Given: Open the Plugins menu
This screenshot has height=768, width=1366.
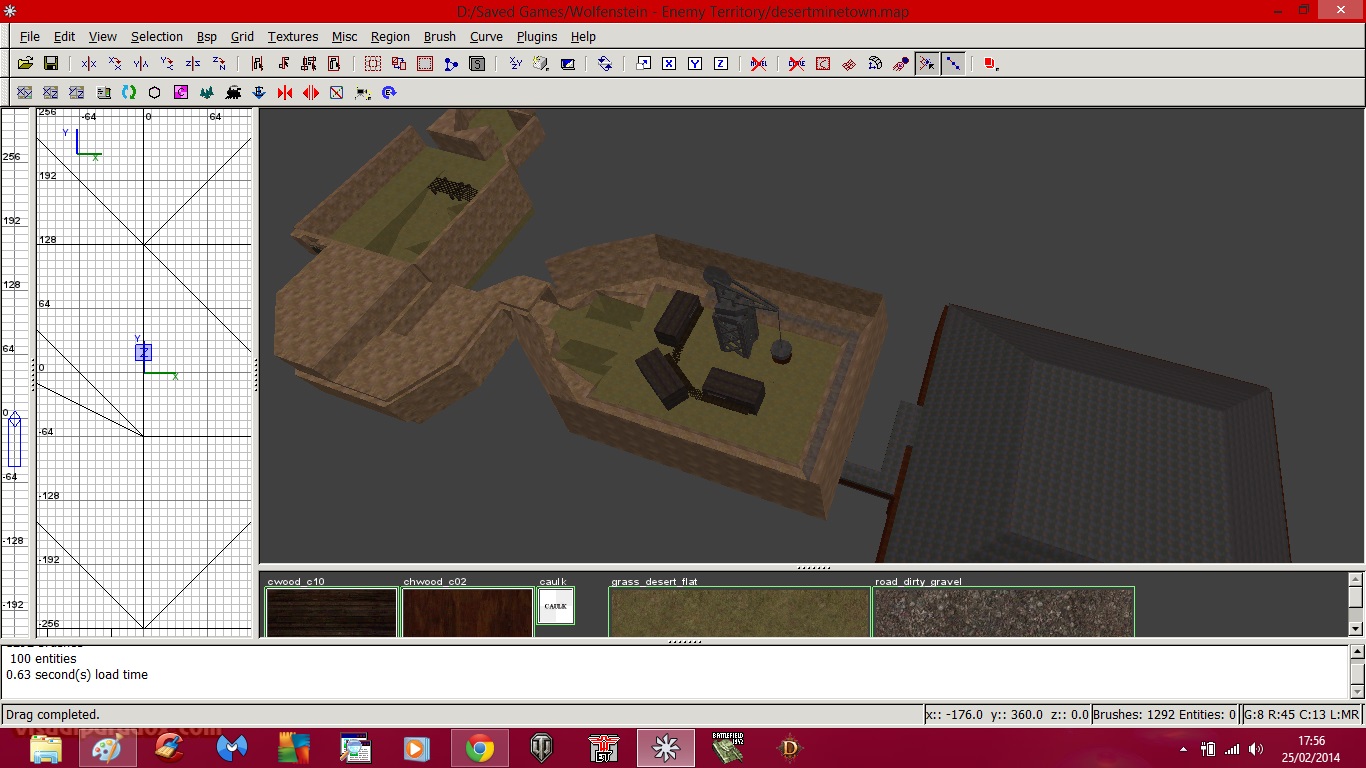Looking at the screenshot, I should coord(537,36).
